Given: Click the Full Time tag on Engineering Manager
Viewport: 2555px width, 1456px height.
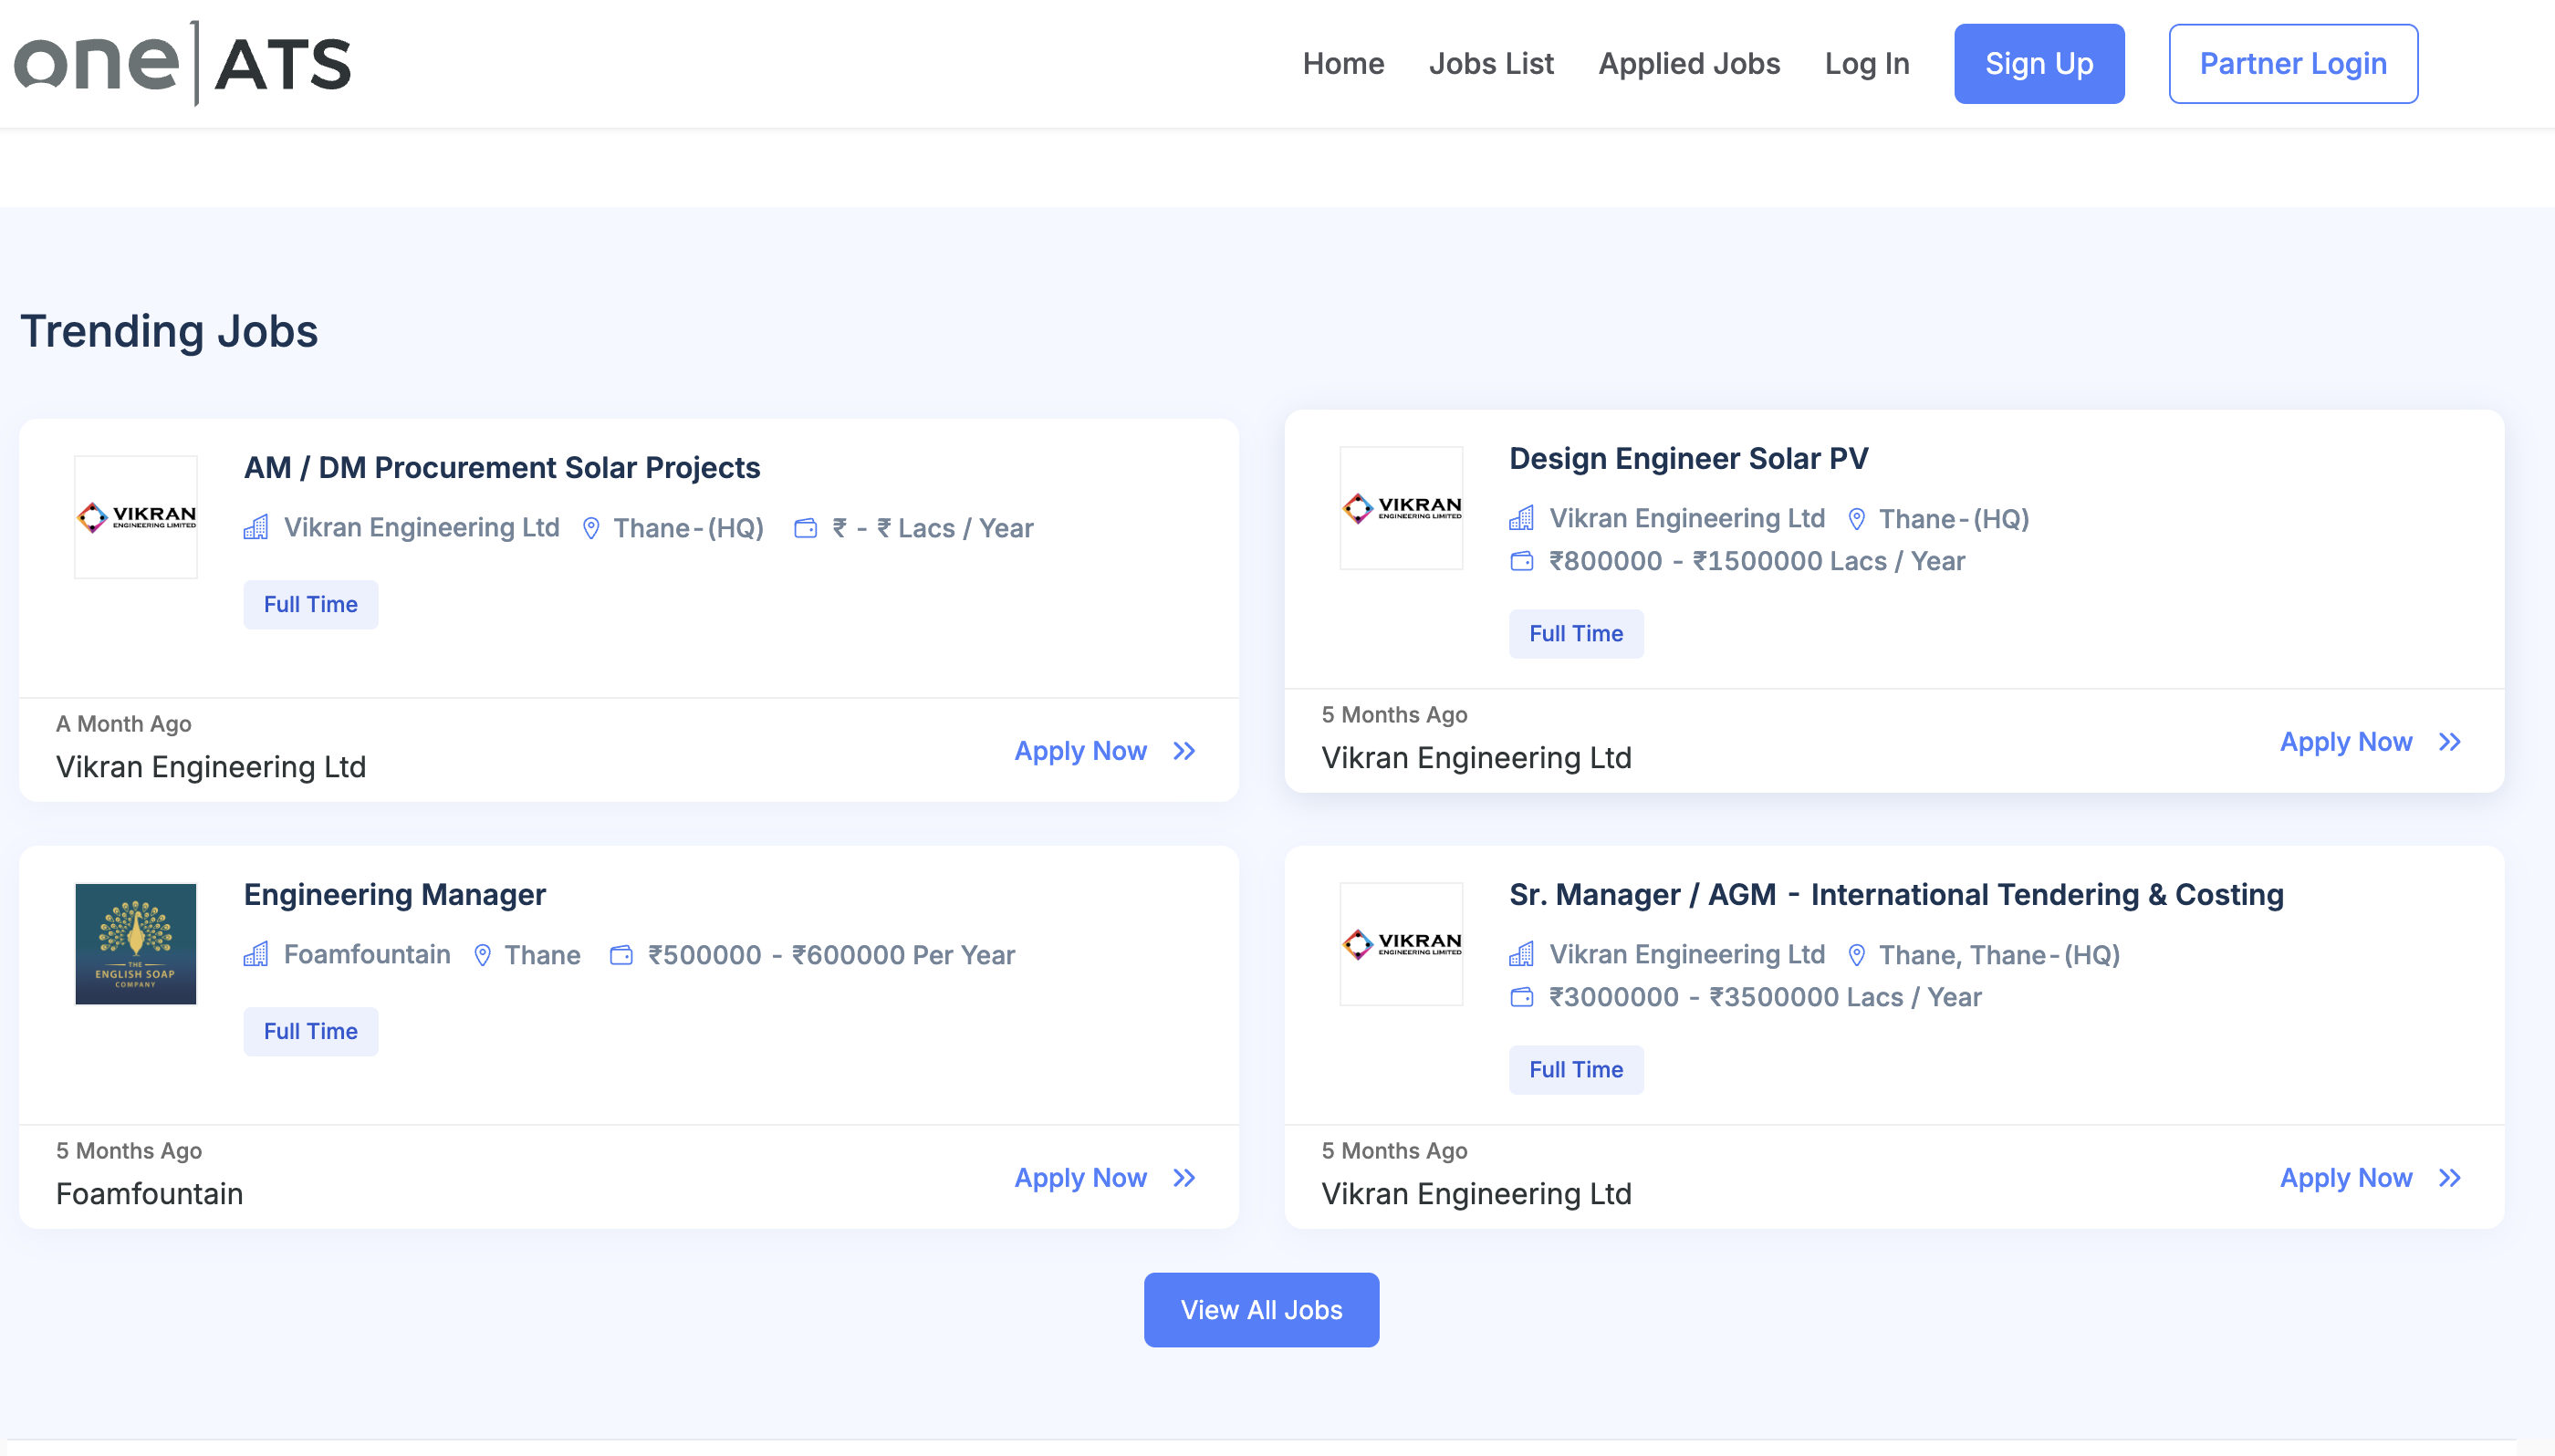Looking at the screenshot, I should click(x=310, y=1031).
